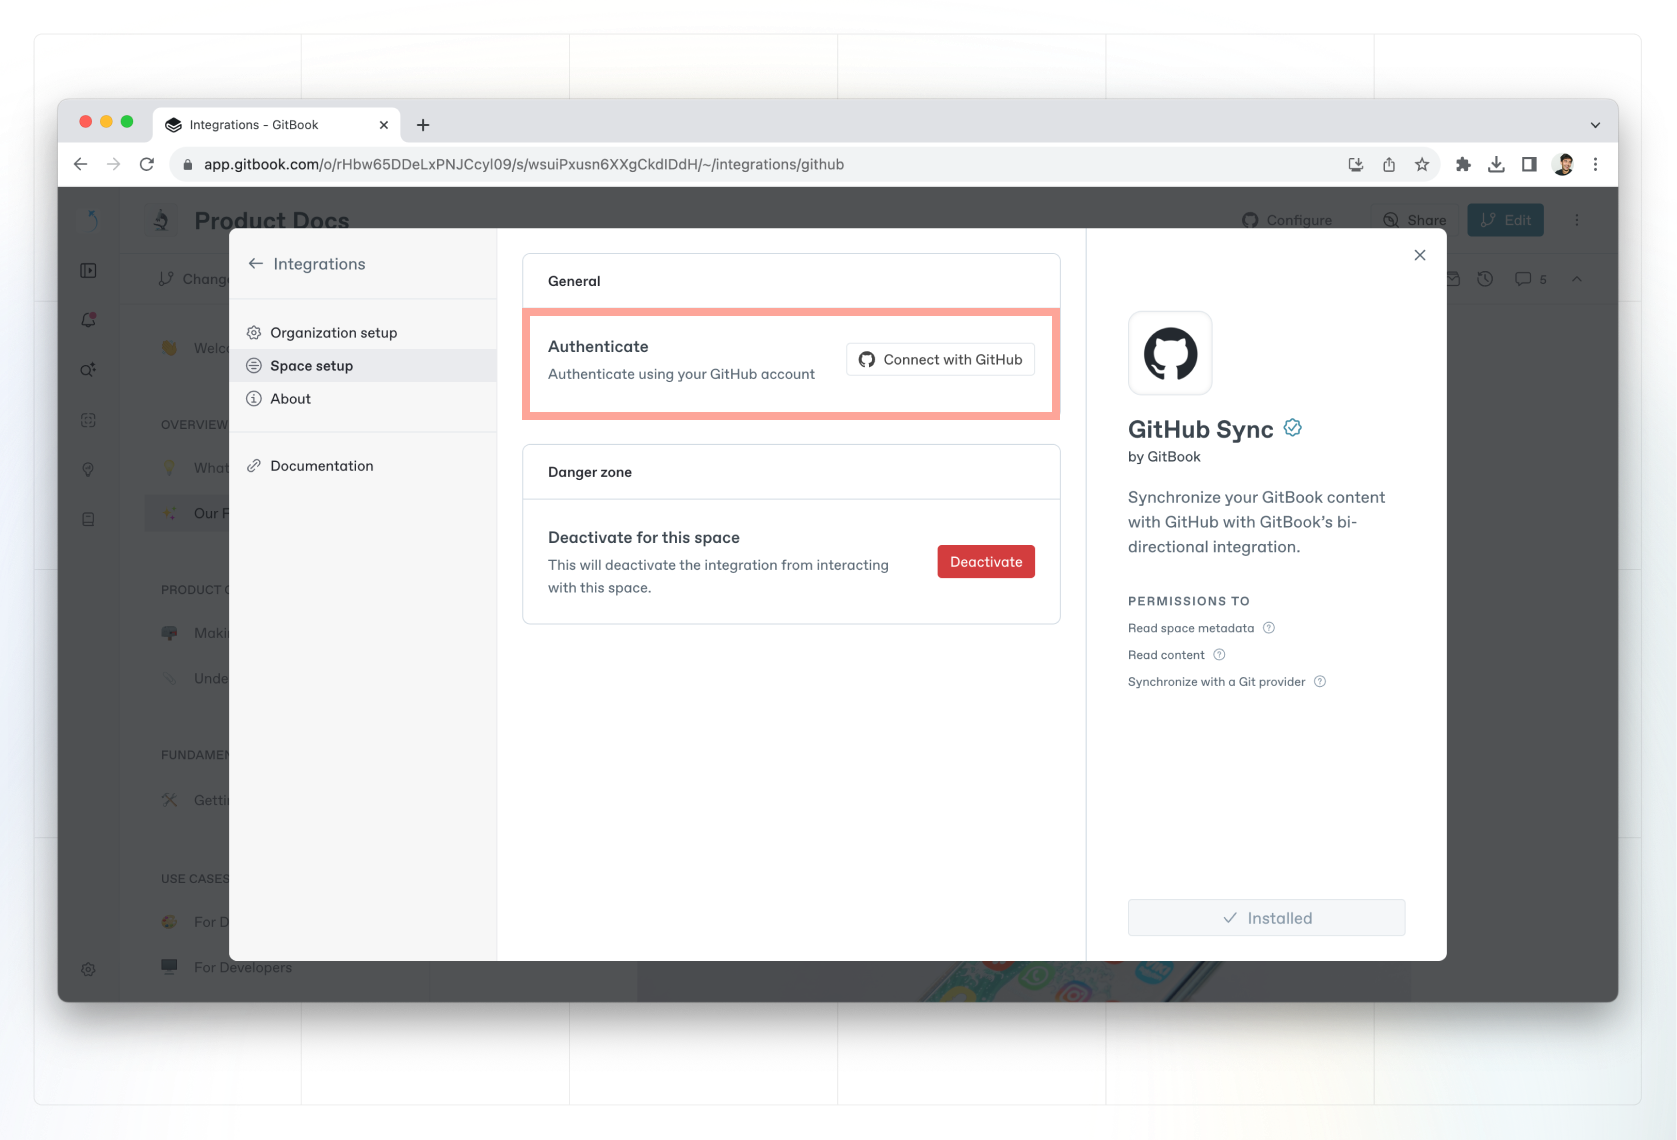This screenshot has width=1677, height=1140.
Task: Expand the tab search chevron dropdown
Action: (x=1595, y=125)
